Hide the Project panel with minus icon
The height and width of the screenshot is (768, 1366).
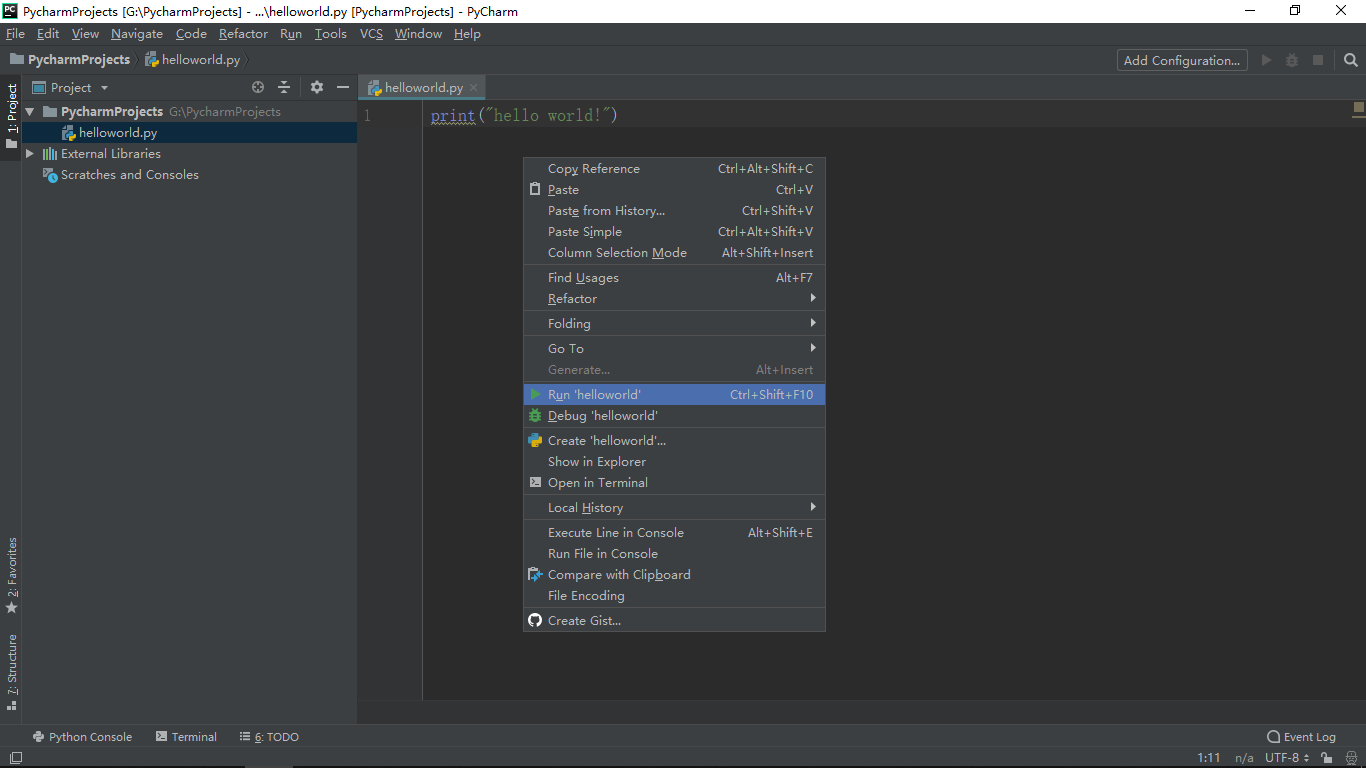(x=343, y=87)
